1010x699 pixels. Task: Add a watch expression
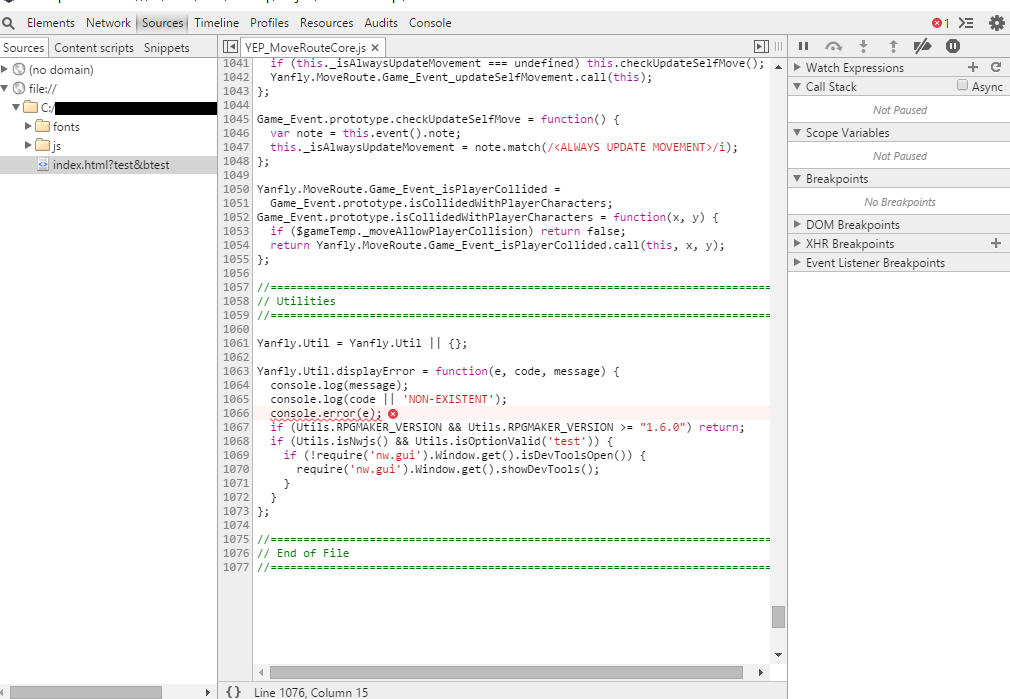click(973, 67)
